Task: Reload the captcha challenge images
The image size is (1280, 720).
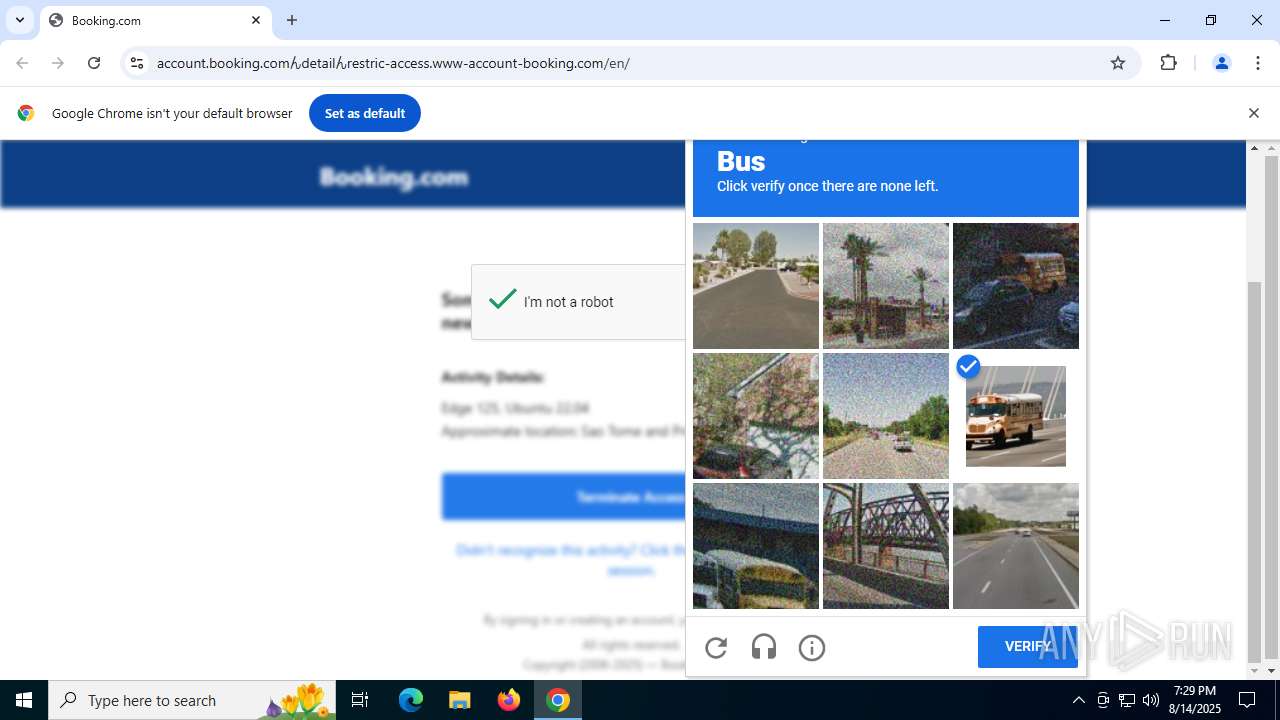Action: pyautogui.click(x=716, y=648)
